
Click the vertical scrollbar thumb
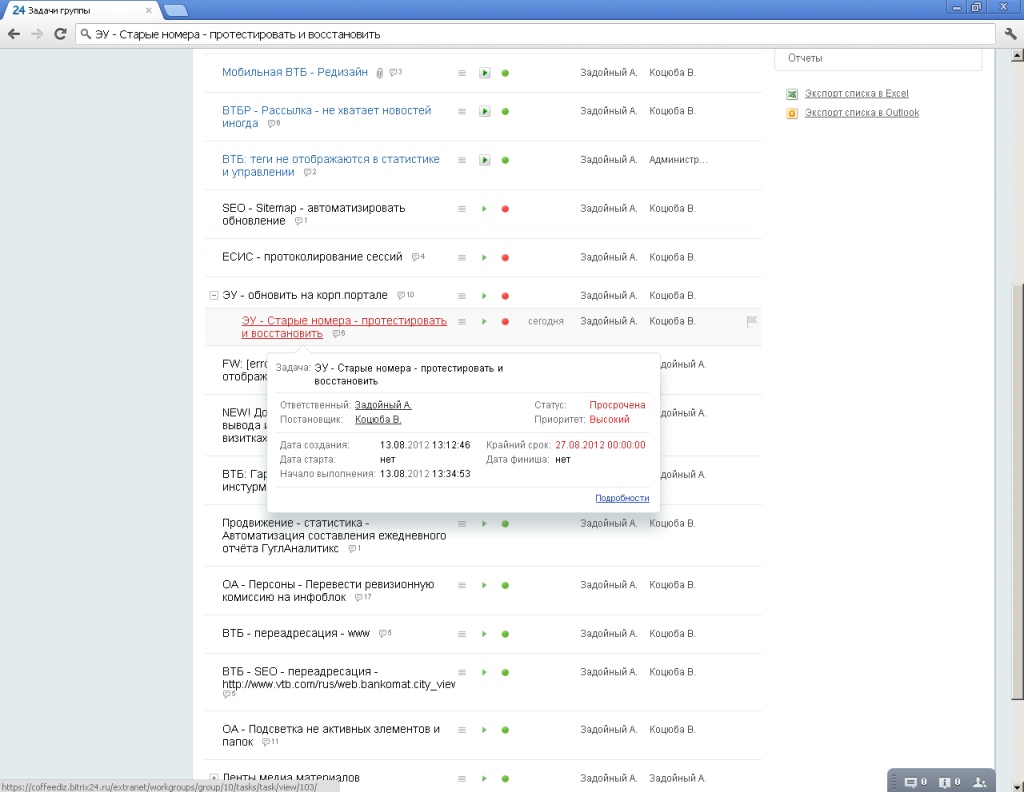click(1017, 492)
